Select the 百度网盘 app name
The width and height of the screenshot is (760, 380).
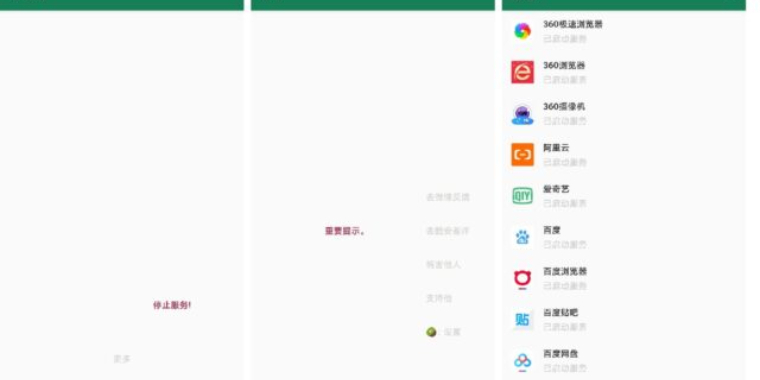pos(560,354)
